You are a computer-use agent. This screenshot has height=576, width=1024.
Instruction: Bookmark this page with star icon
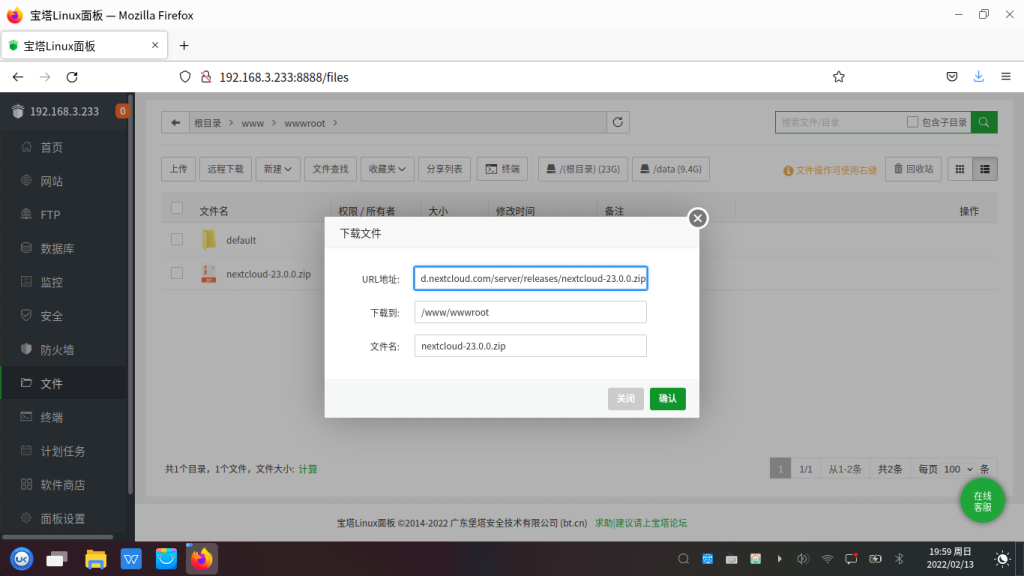coord(838,76)
